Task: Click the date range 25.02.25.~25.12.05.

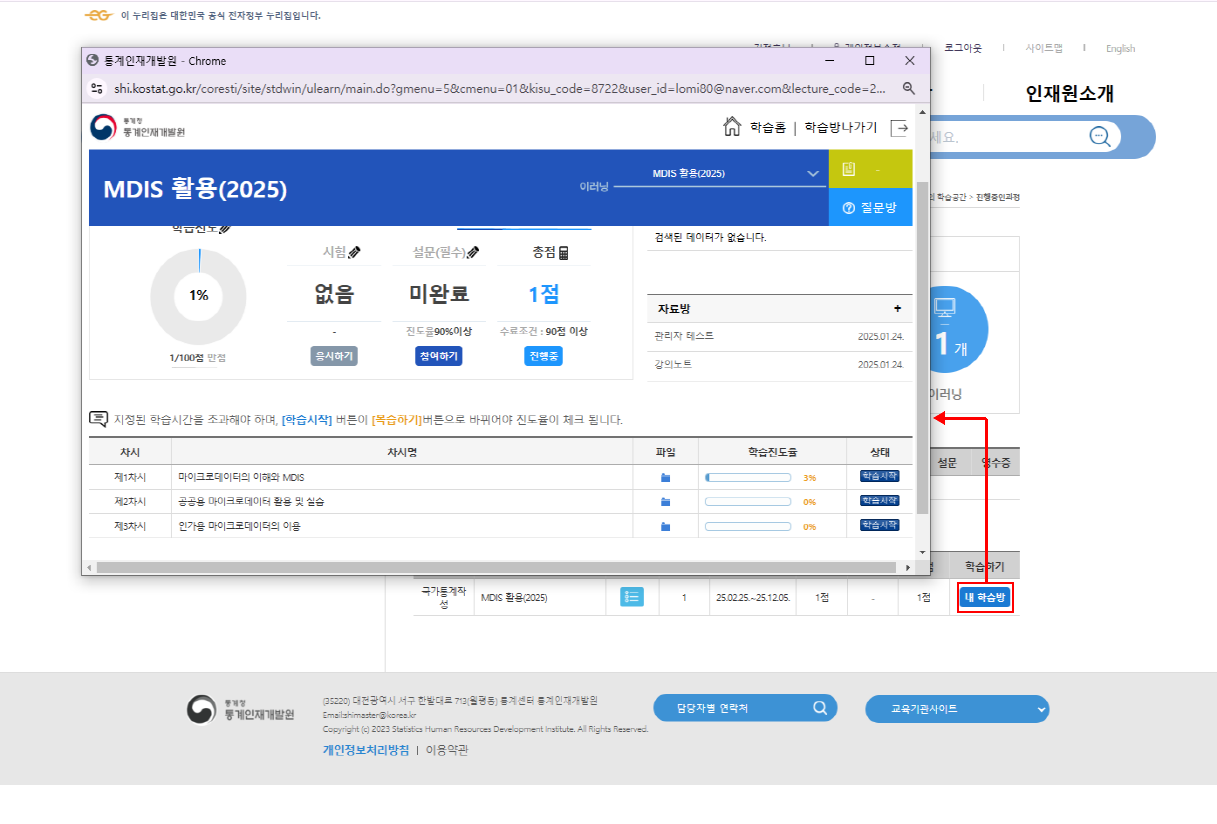Action: [x=753, y=598]
